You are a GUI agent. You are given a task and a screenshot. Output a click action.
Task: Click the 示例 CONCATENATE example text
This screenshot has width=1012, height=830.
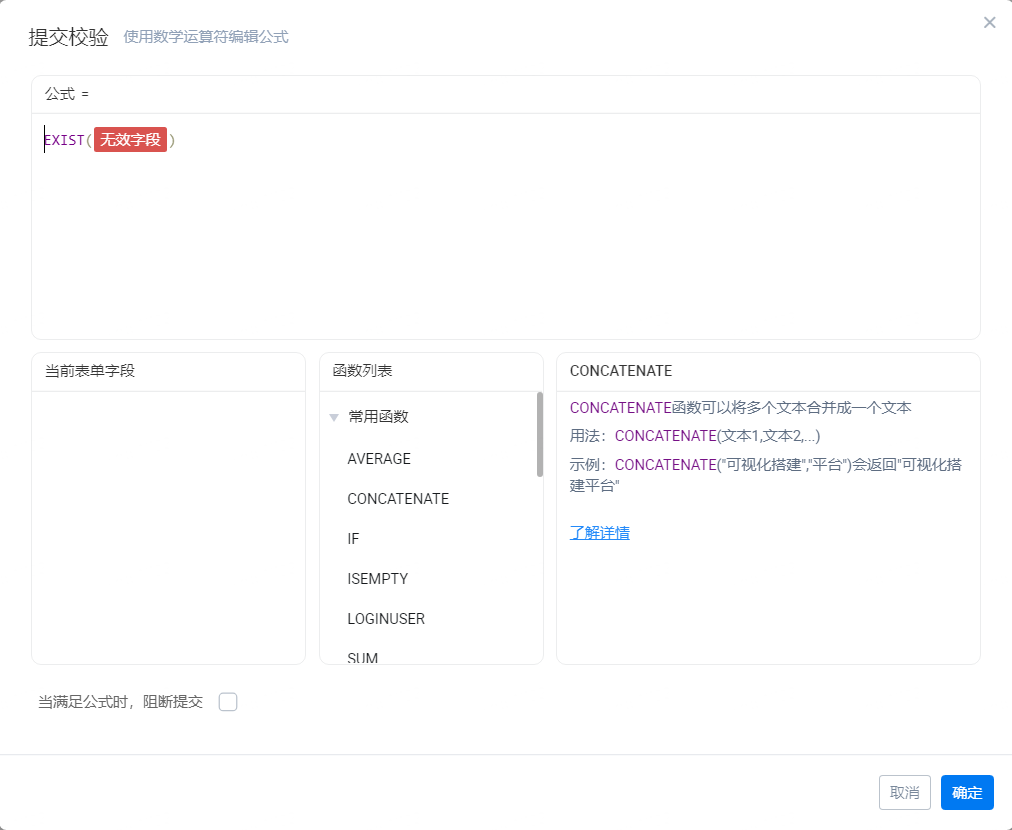pos(765,475)
